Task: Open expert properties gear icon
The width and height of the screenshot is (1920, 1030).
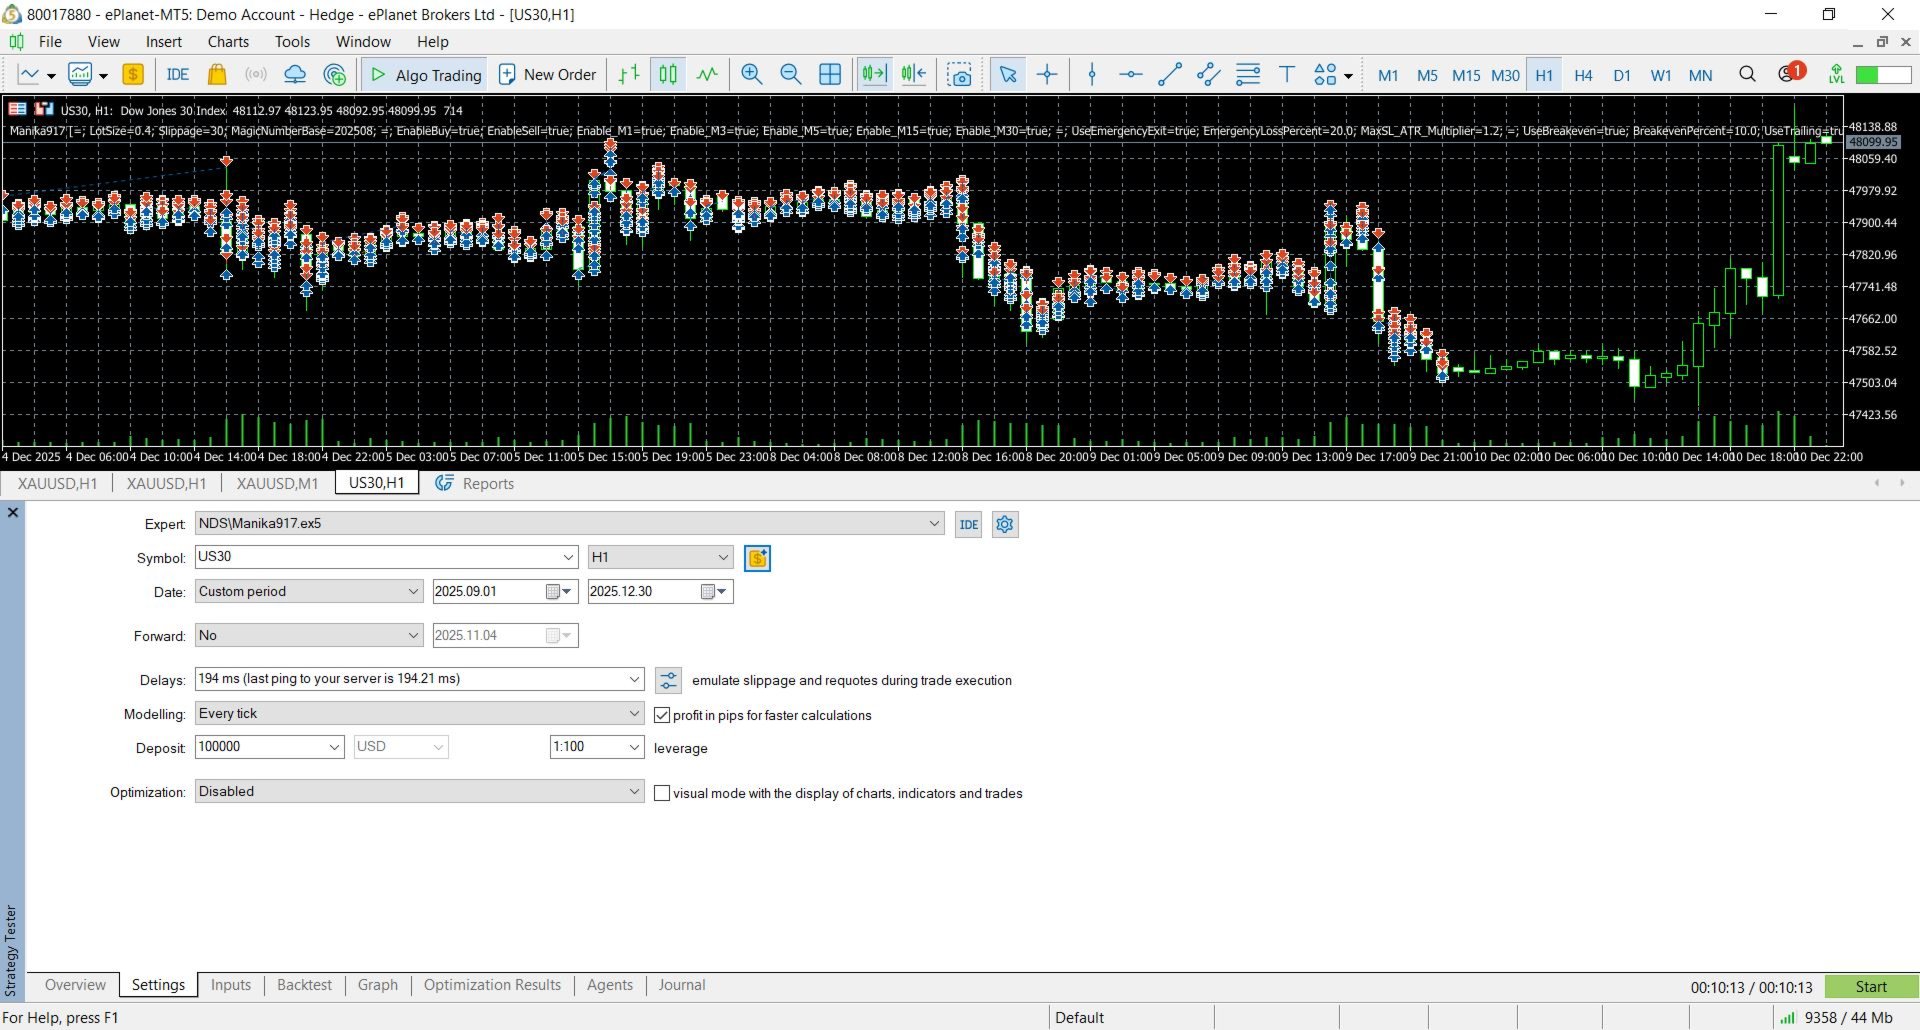Action: (1005, 524)
